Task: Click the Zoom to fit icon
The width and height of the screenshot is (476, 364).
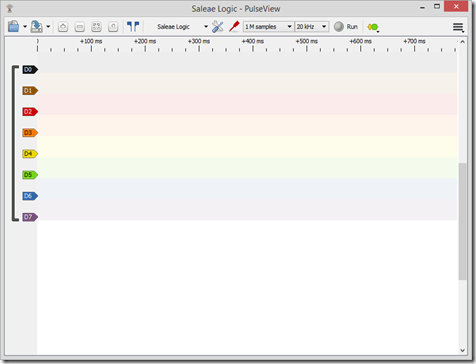Action: click(96, 27)
